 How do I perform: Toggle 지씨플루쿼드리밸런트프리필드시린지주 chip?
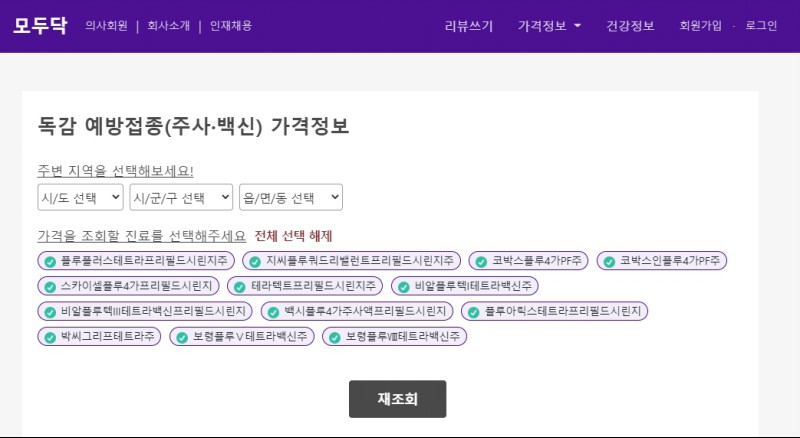[x=352, y=261]
